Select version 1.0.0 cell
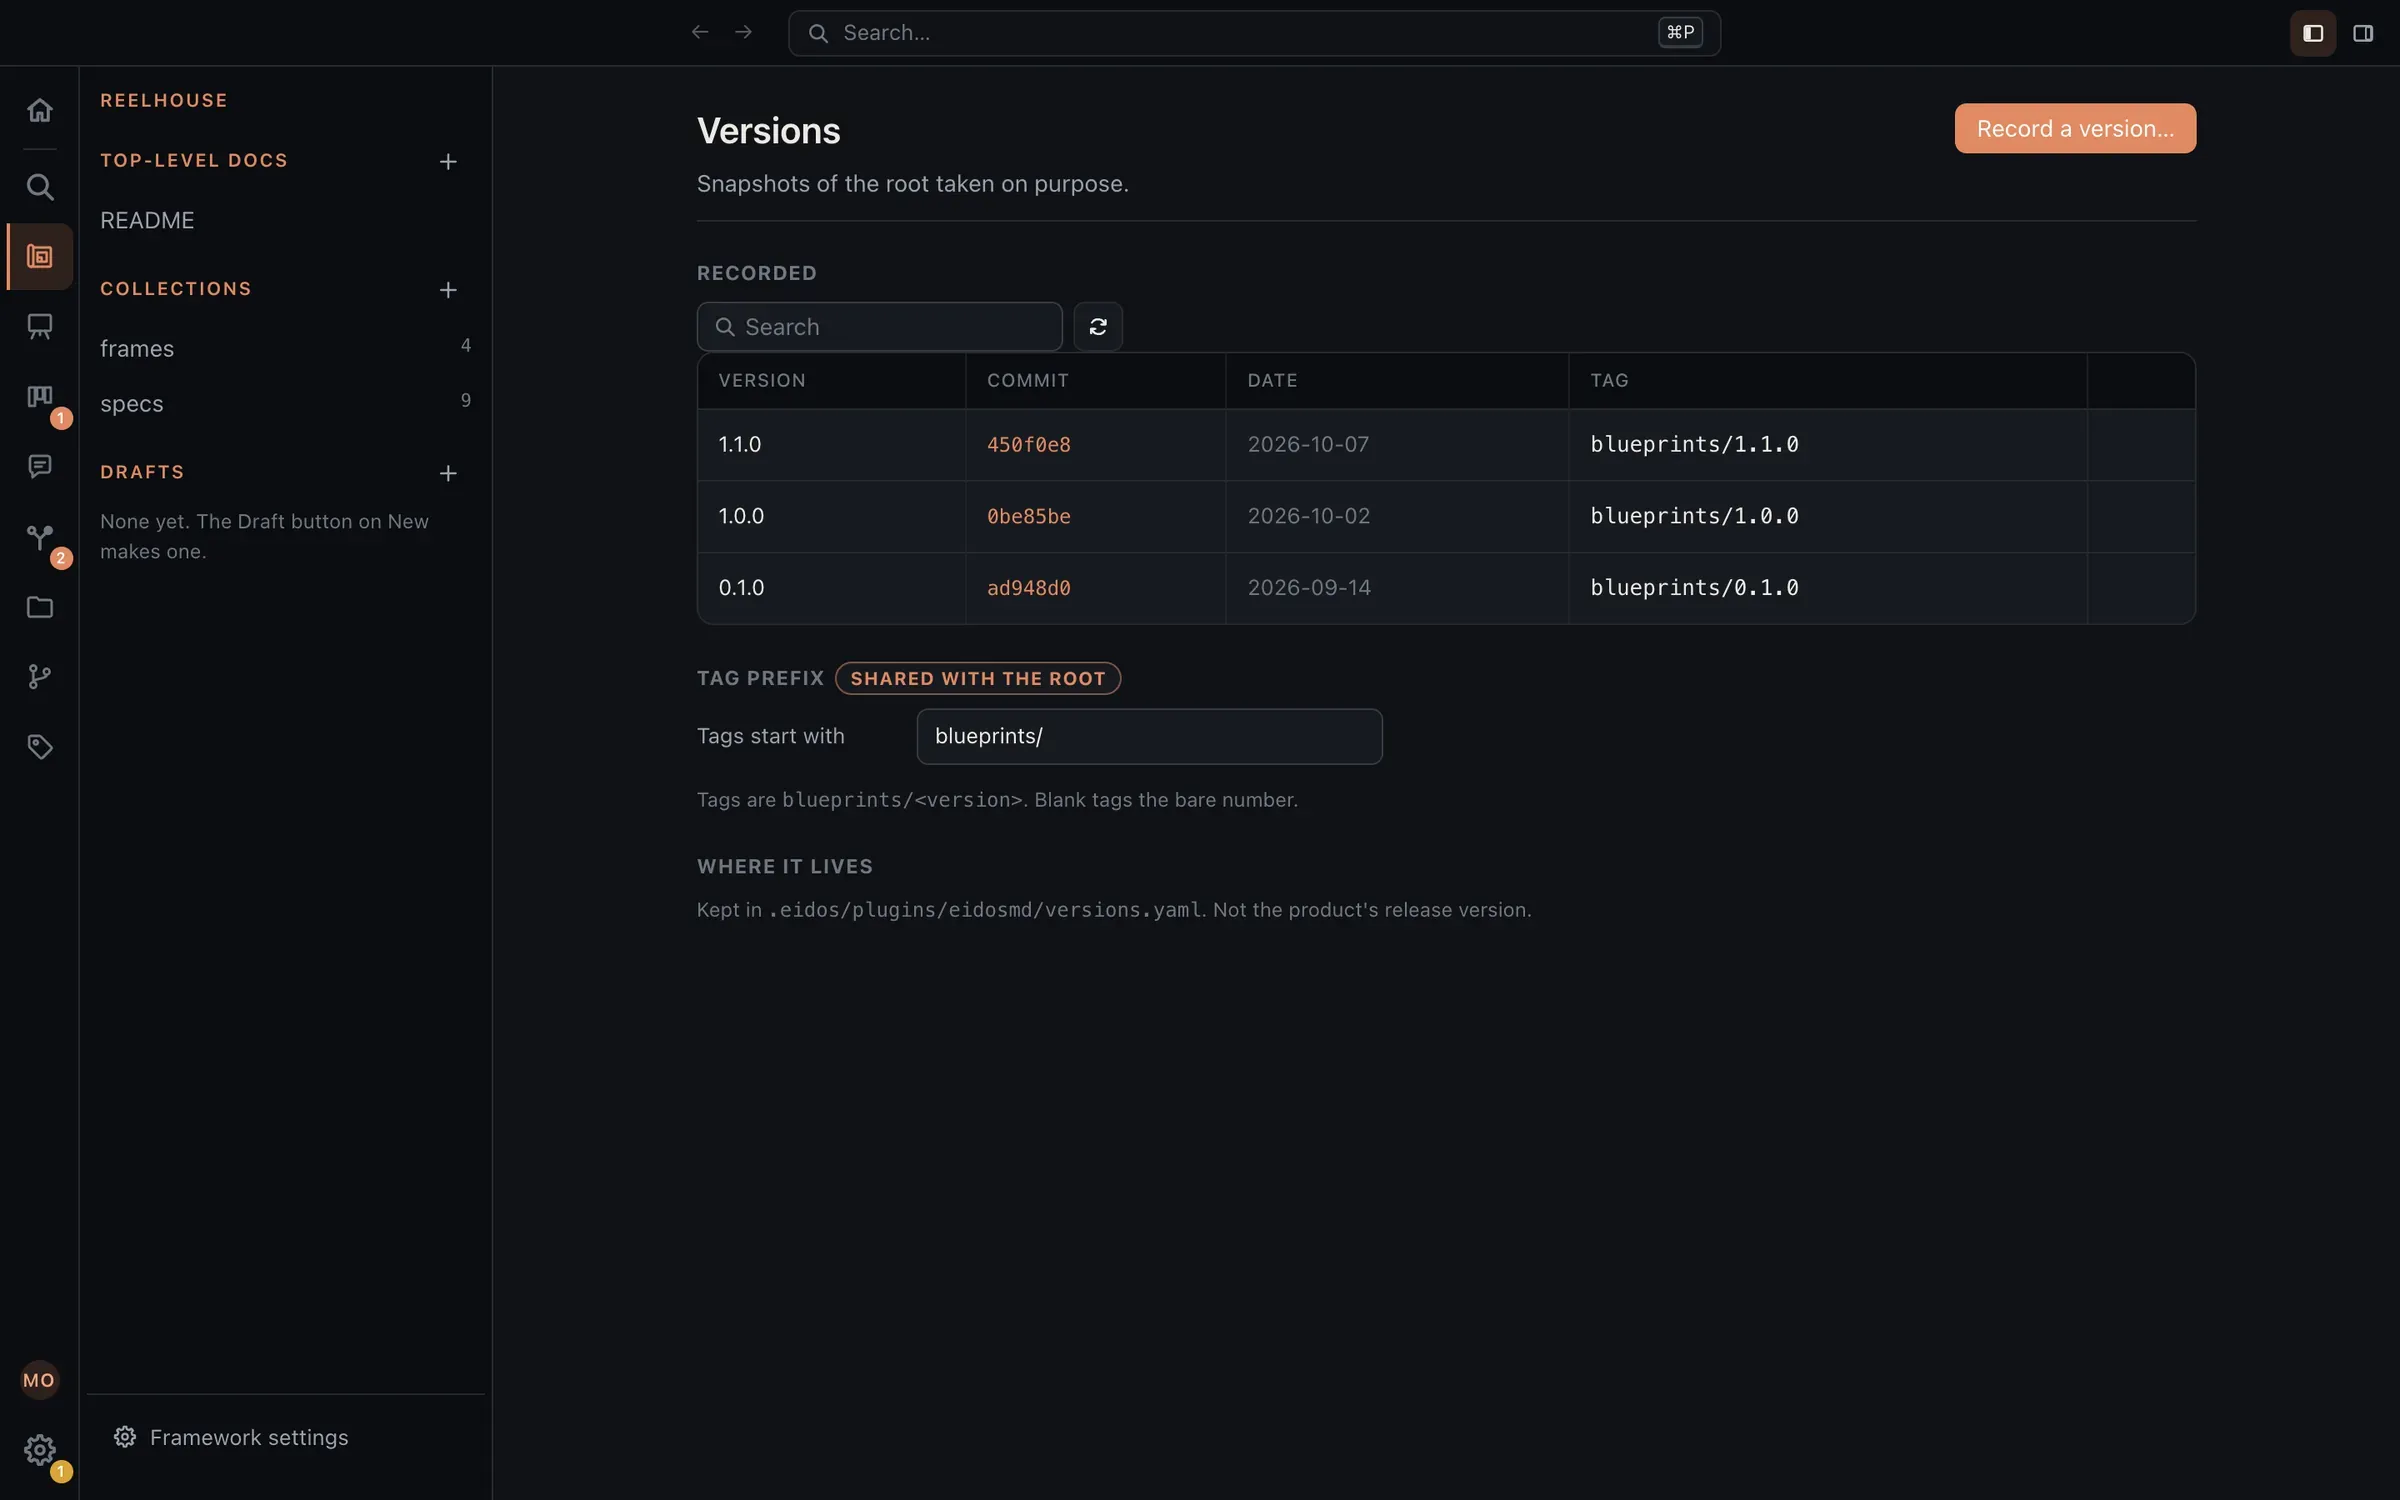 coord(831,516)
